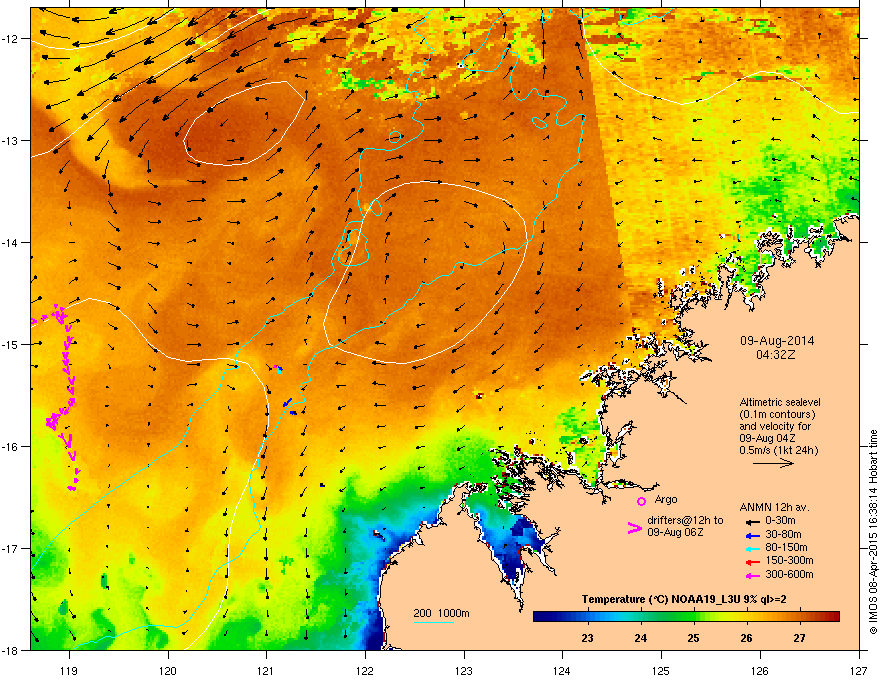The width and height of the screenshot is (880, 680).
Task: Click the colorbar tick label 24
Action: [640, 638]
